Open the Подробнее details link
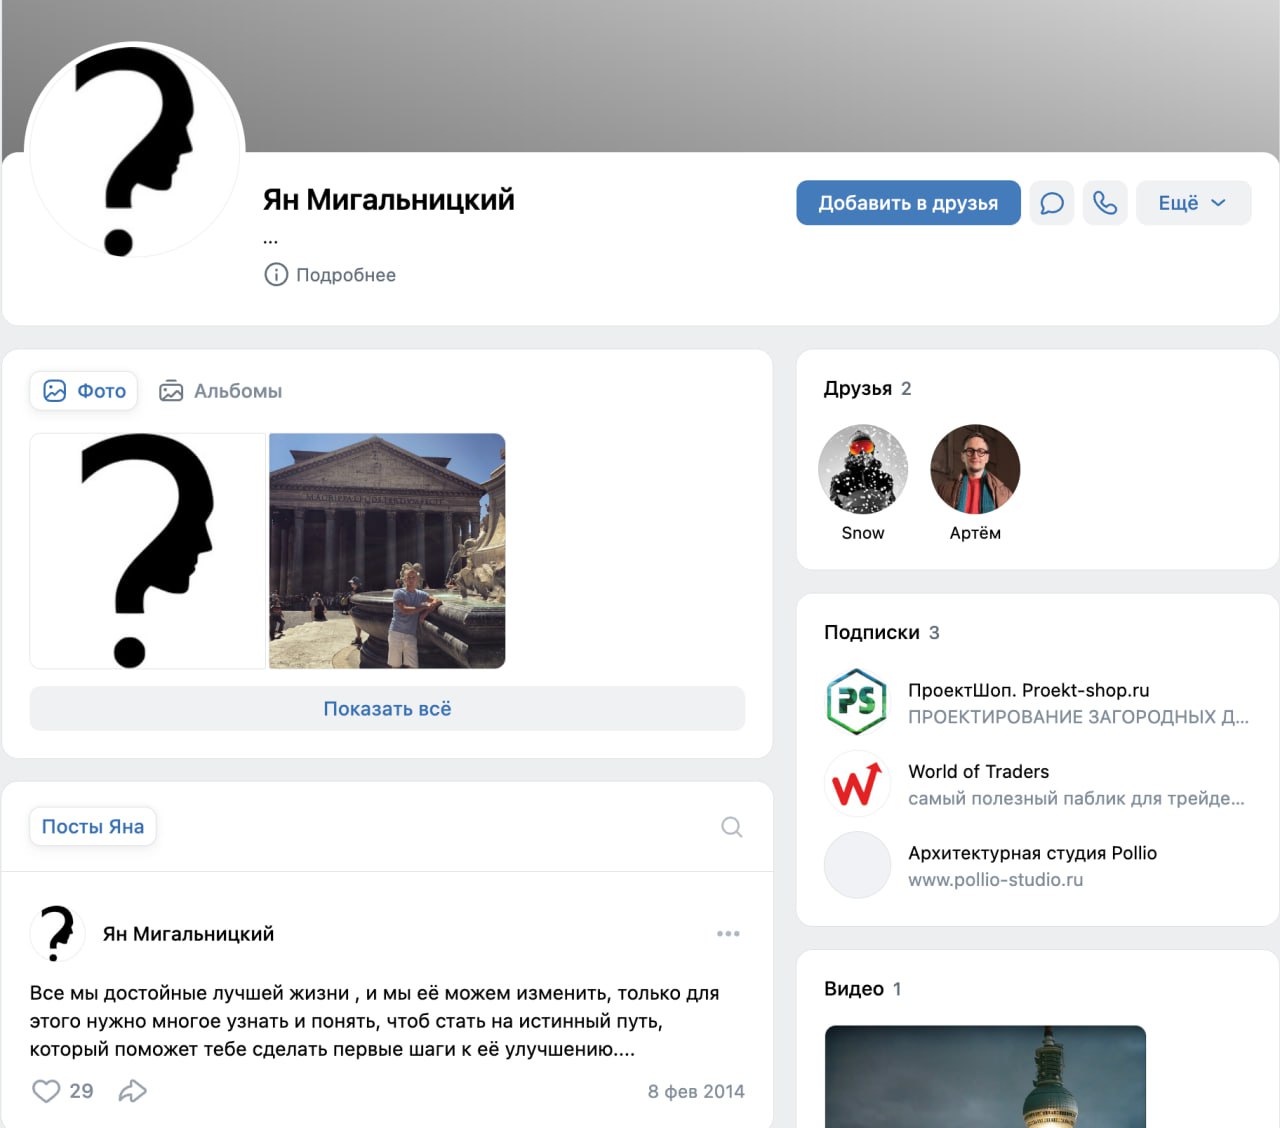 [x=346, y=275]
